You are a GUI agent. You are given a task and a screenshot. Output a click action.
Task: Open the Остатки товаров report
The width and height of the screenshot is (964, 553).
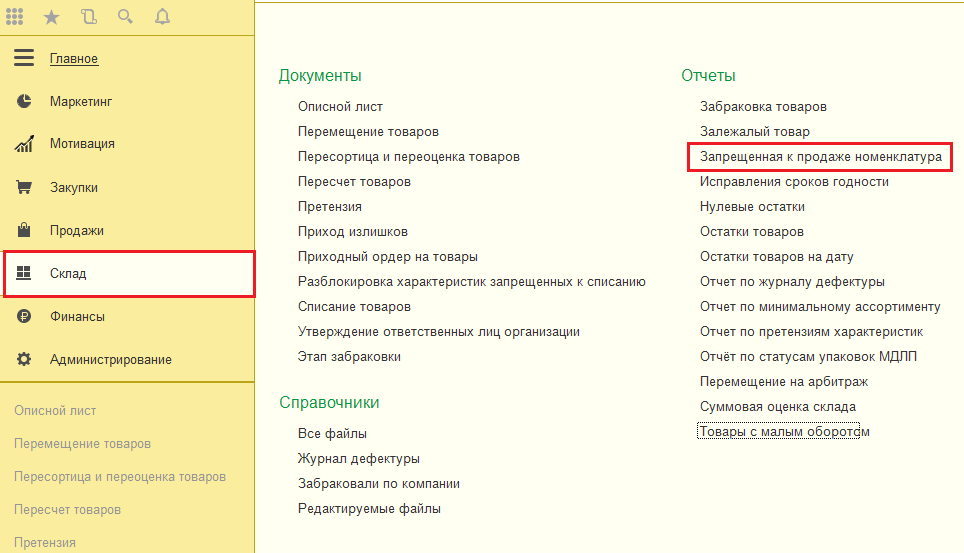click(x=751, y=232)
